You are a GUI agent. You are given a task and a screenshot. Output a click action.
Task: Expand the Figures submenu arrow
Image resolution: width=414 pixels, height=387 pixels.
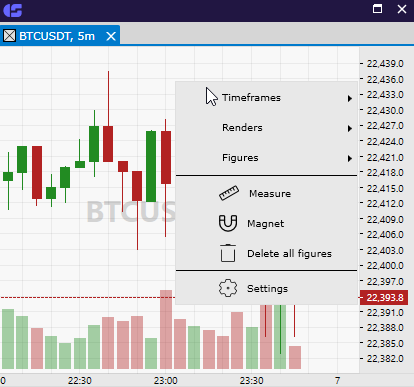click(350, 158)
